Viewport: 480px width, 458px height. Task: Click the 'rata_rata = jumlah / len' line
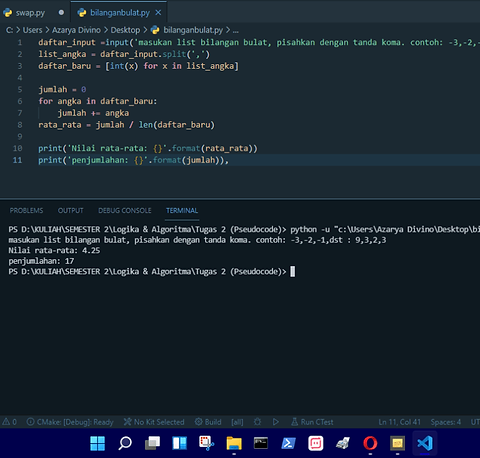(127, 125)
